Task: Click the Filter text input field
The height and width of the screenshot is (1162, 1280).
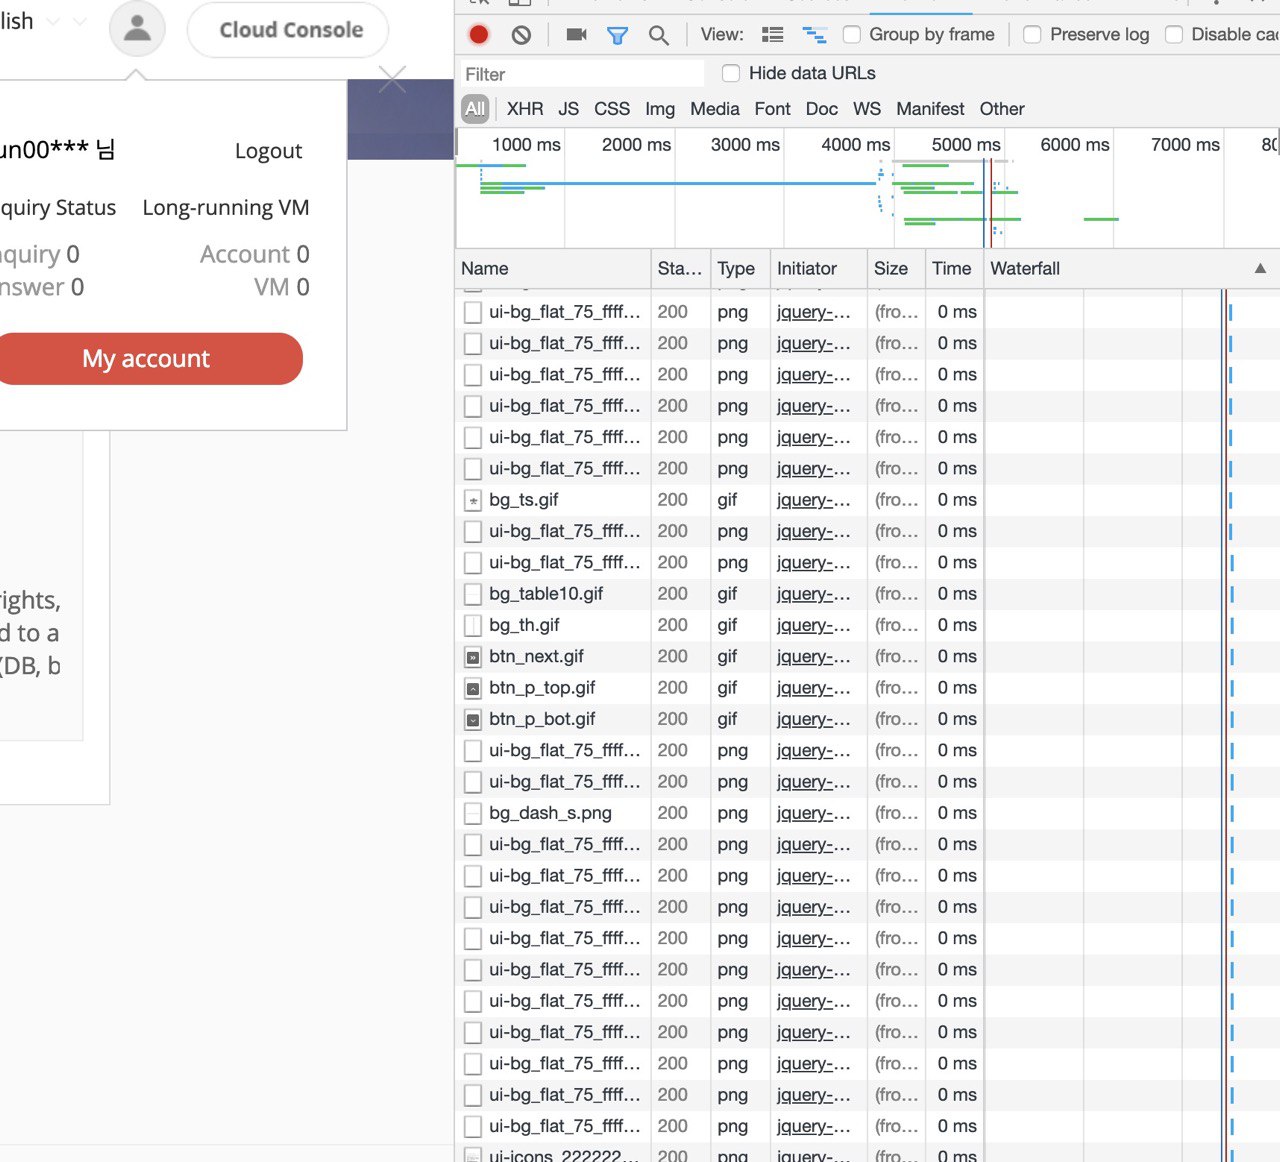Action: [x=580, y=74]
